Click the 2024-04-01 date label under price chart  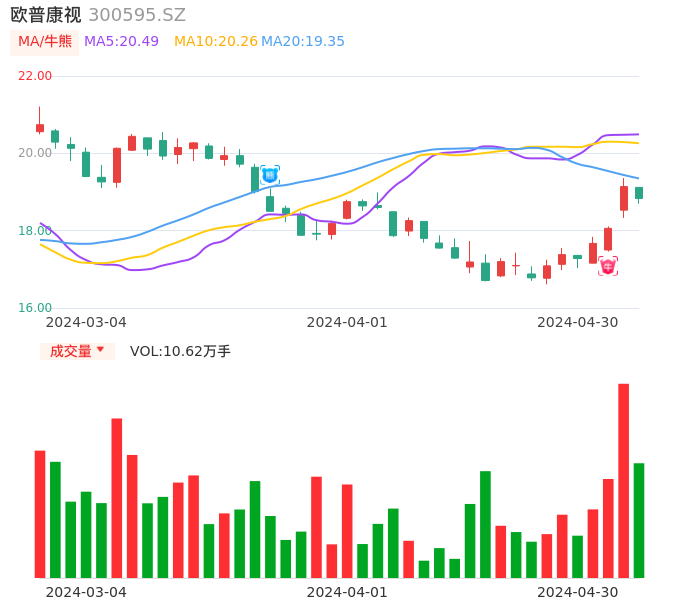point(346,322)
